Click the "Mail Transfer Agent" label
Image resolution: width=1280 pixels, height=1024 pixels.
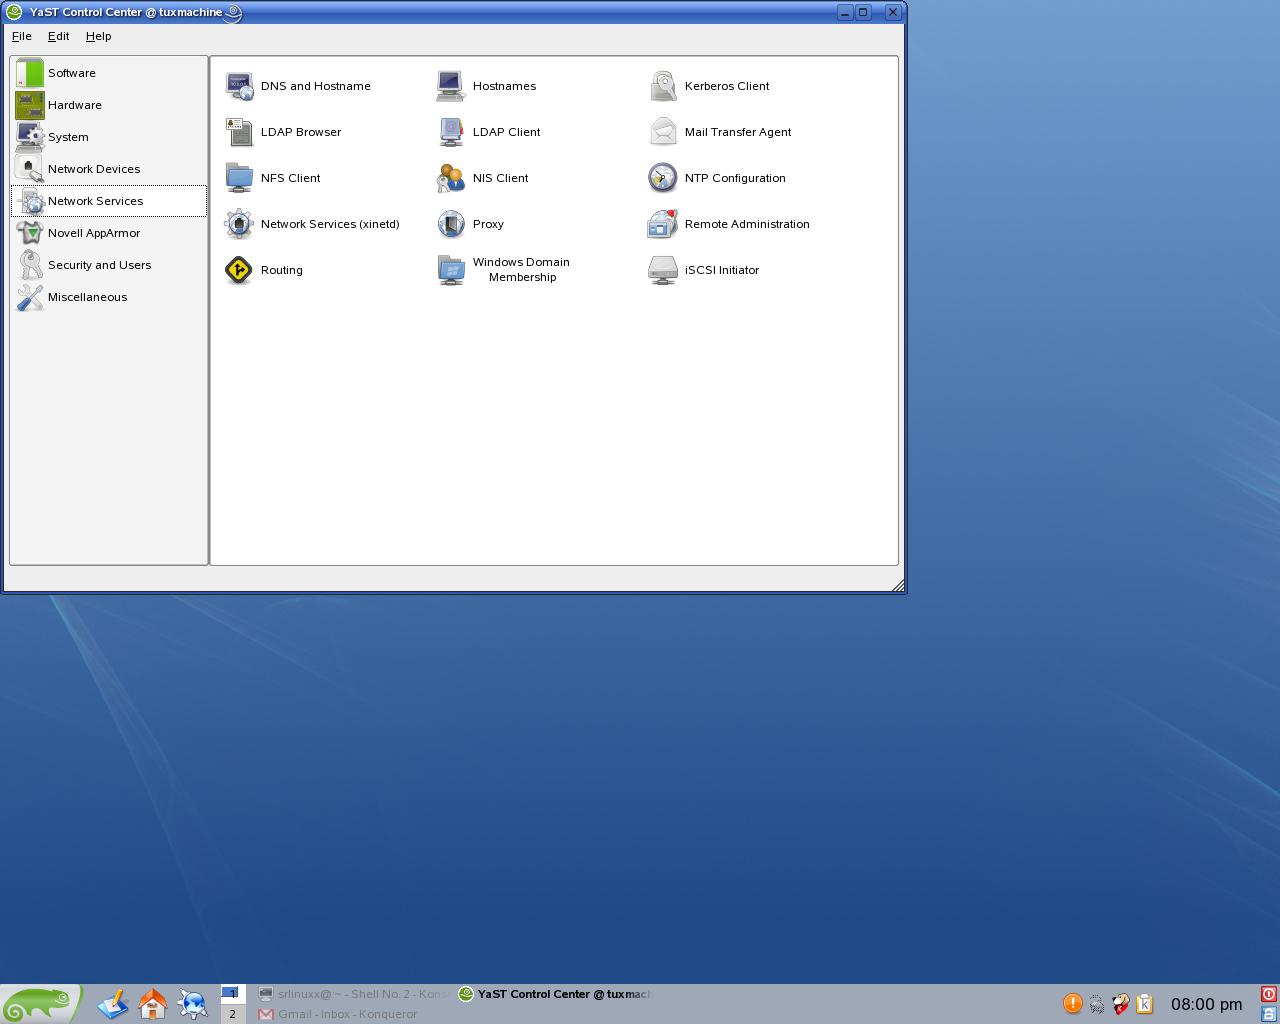point(738,132)
